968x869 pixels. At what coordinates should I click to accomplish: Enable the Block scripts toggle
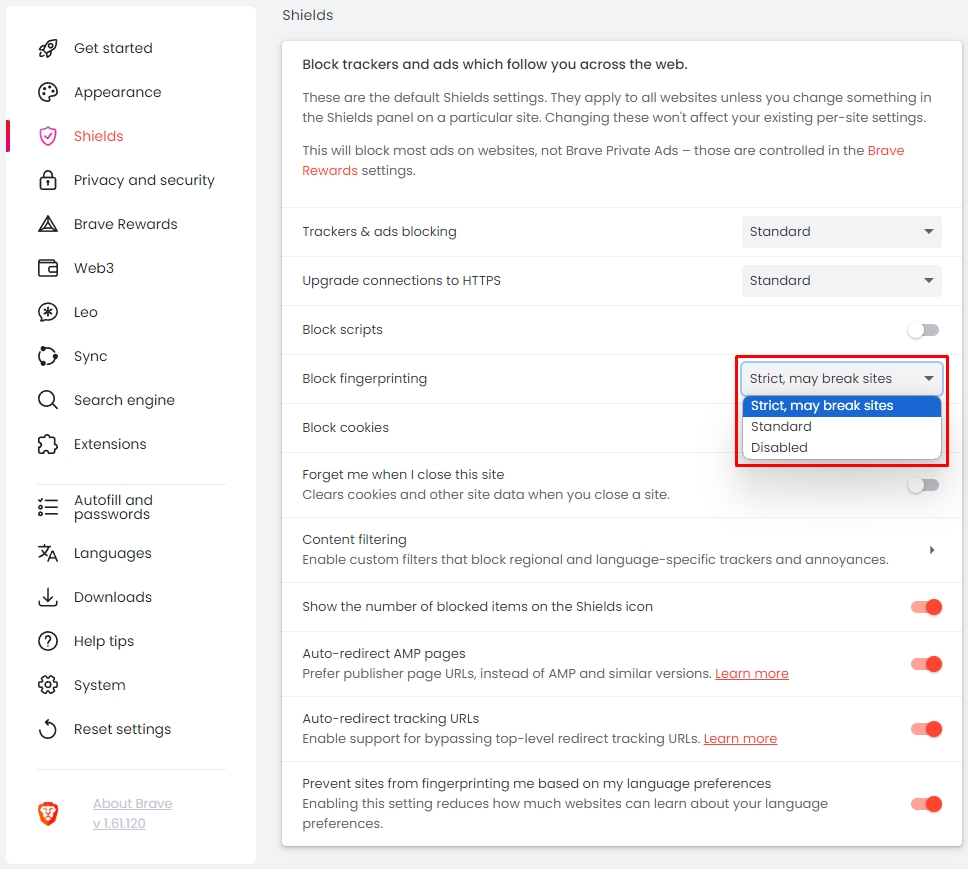pyautogui.click(x=923, y=330)
